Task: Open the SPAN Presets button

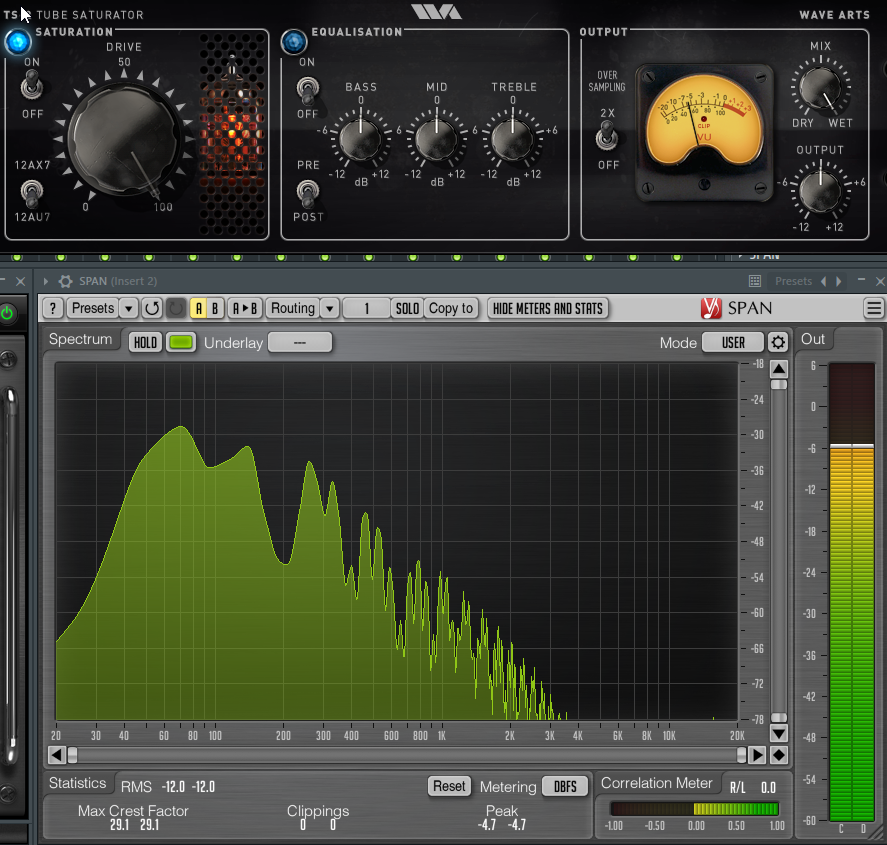Action: (x=93, y=308)
